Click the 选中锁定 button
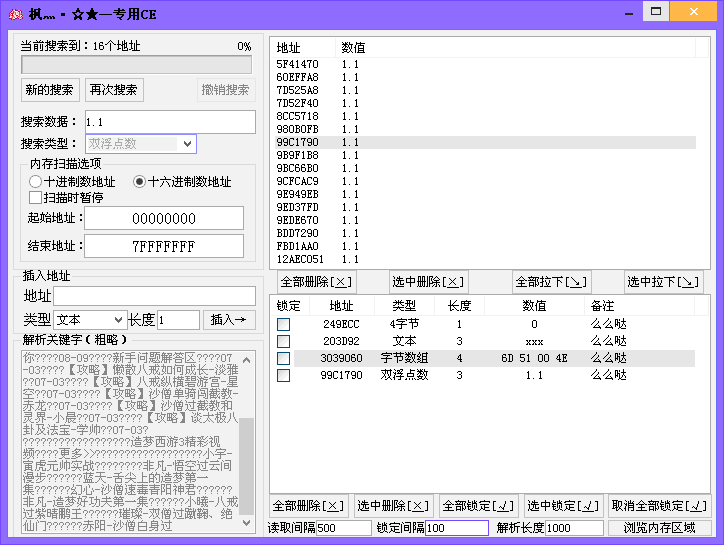724x545 pixels. pyautogui.click(x=563, y=506)
